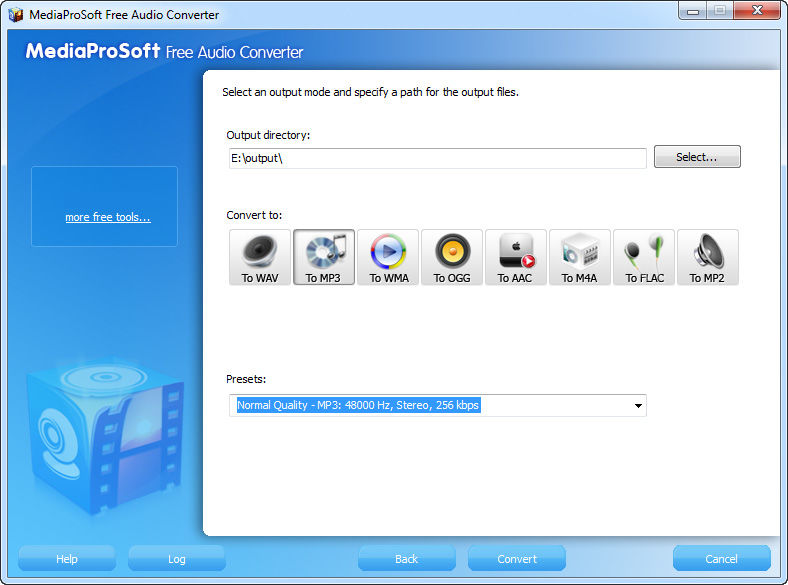Minimize the Free Audio Converter window

click(693, 11)
